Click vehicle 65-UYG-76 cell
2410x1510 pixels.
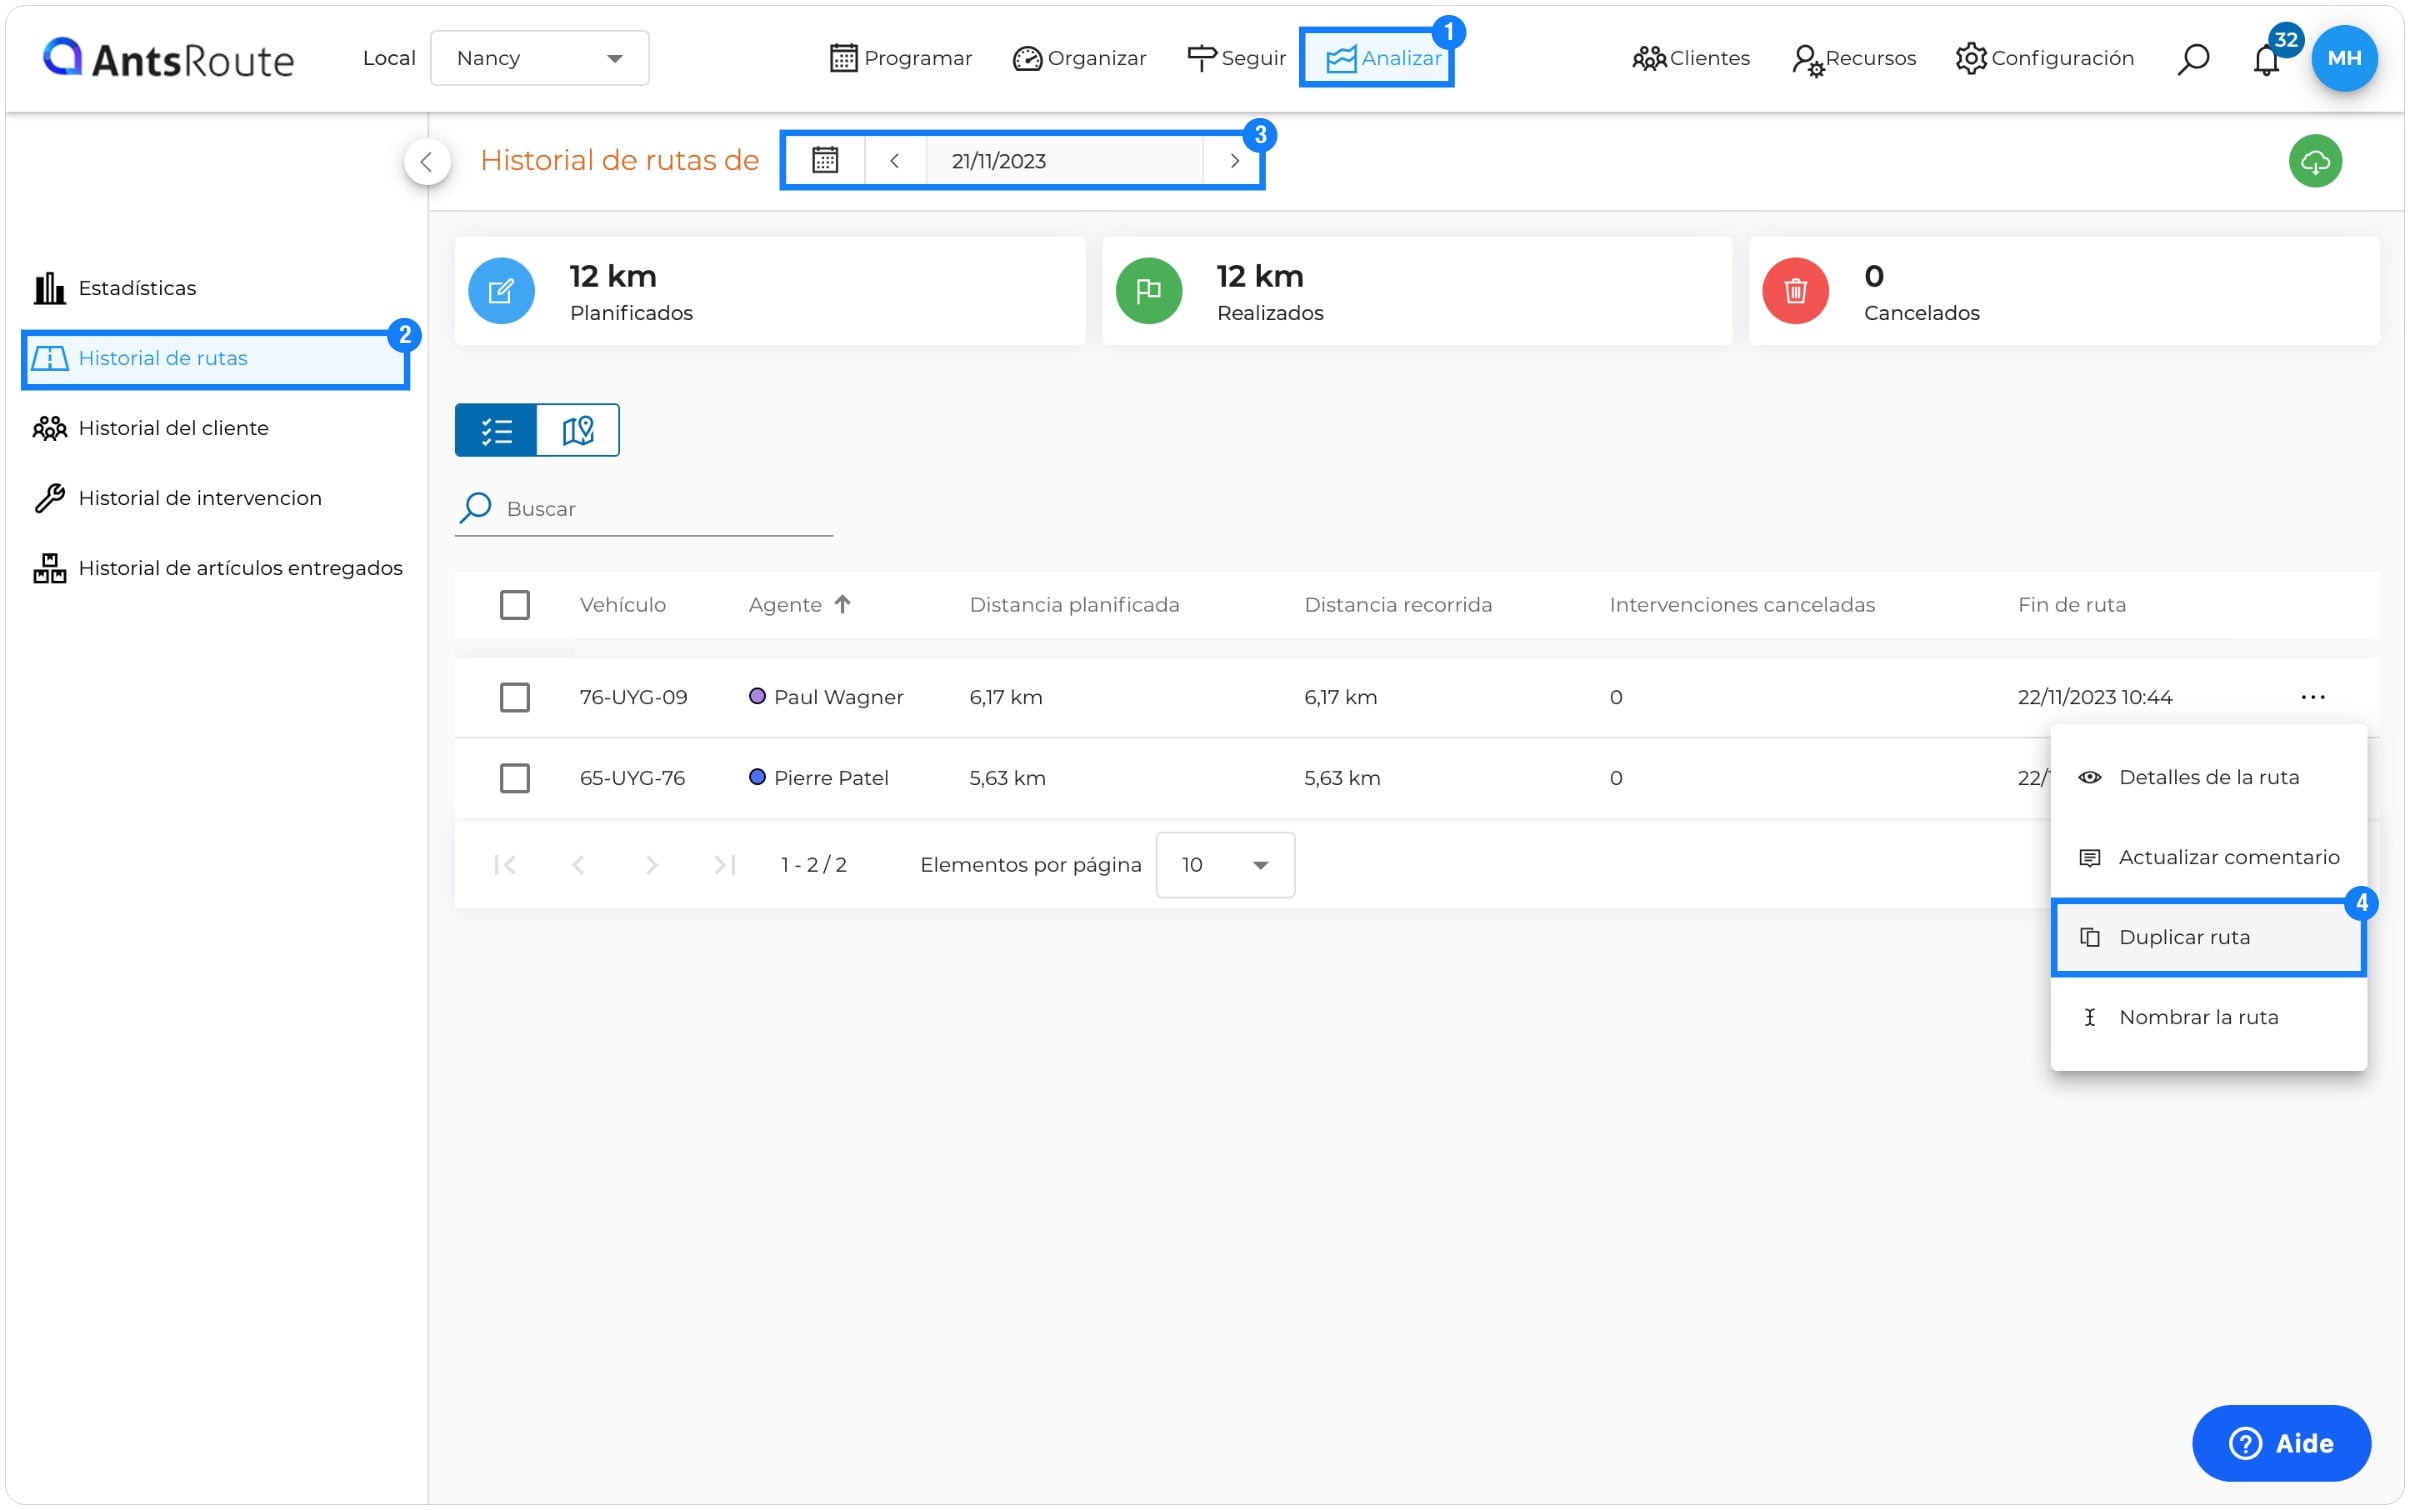pos(632,778)
